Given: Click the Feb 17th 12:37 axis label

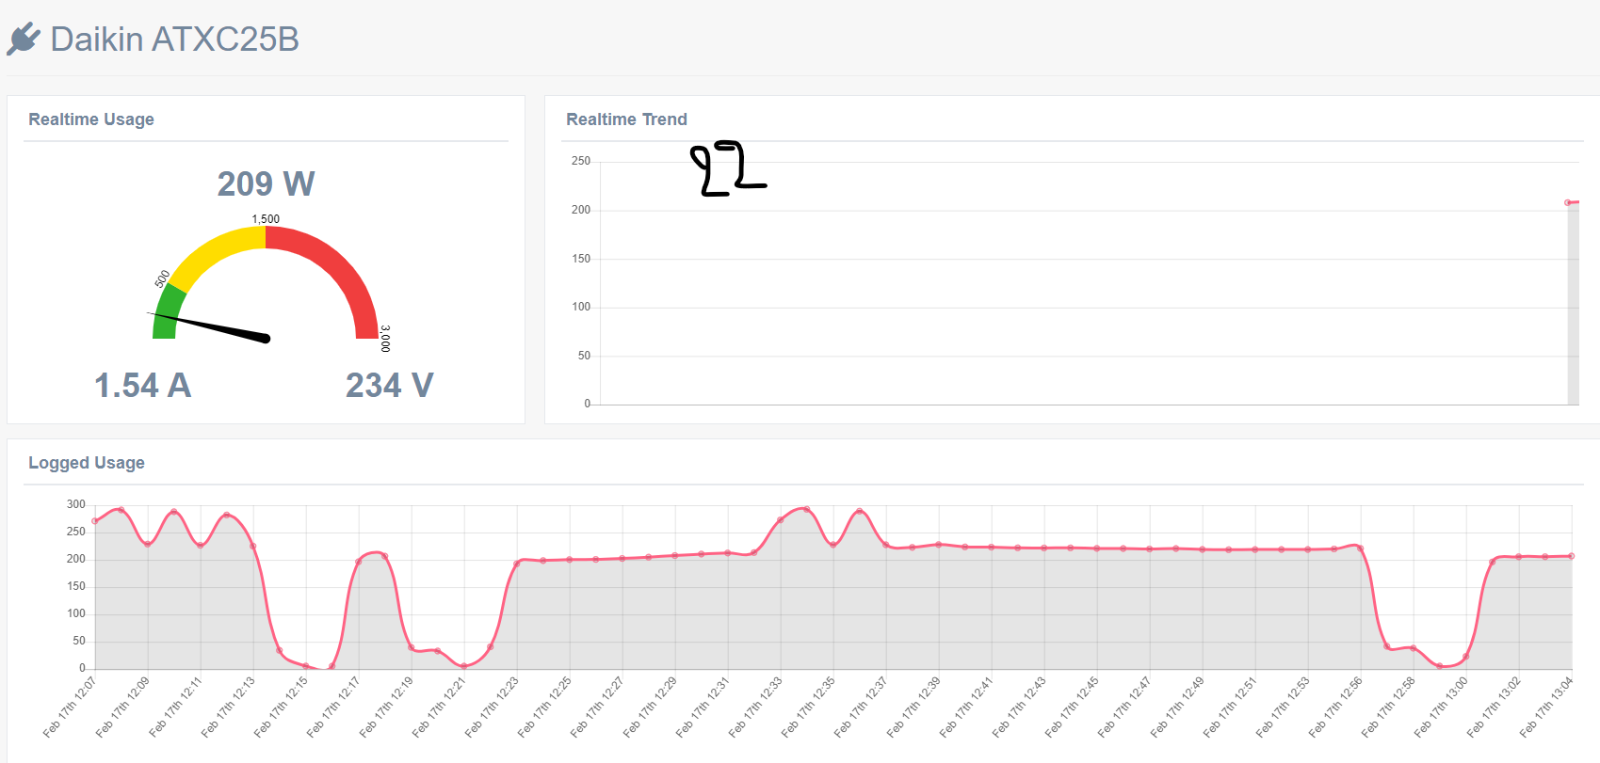Looking at the screenshot, I should pyautogui.click(x=861, y=708).
